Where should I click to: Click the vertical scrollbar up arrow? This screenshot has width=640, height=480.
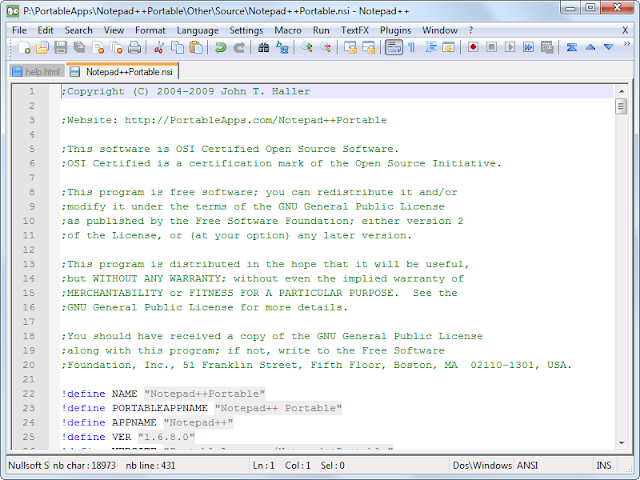point(621,91)
